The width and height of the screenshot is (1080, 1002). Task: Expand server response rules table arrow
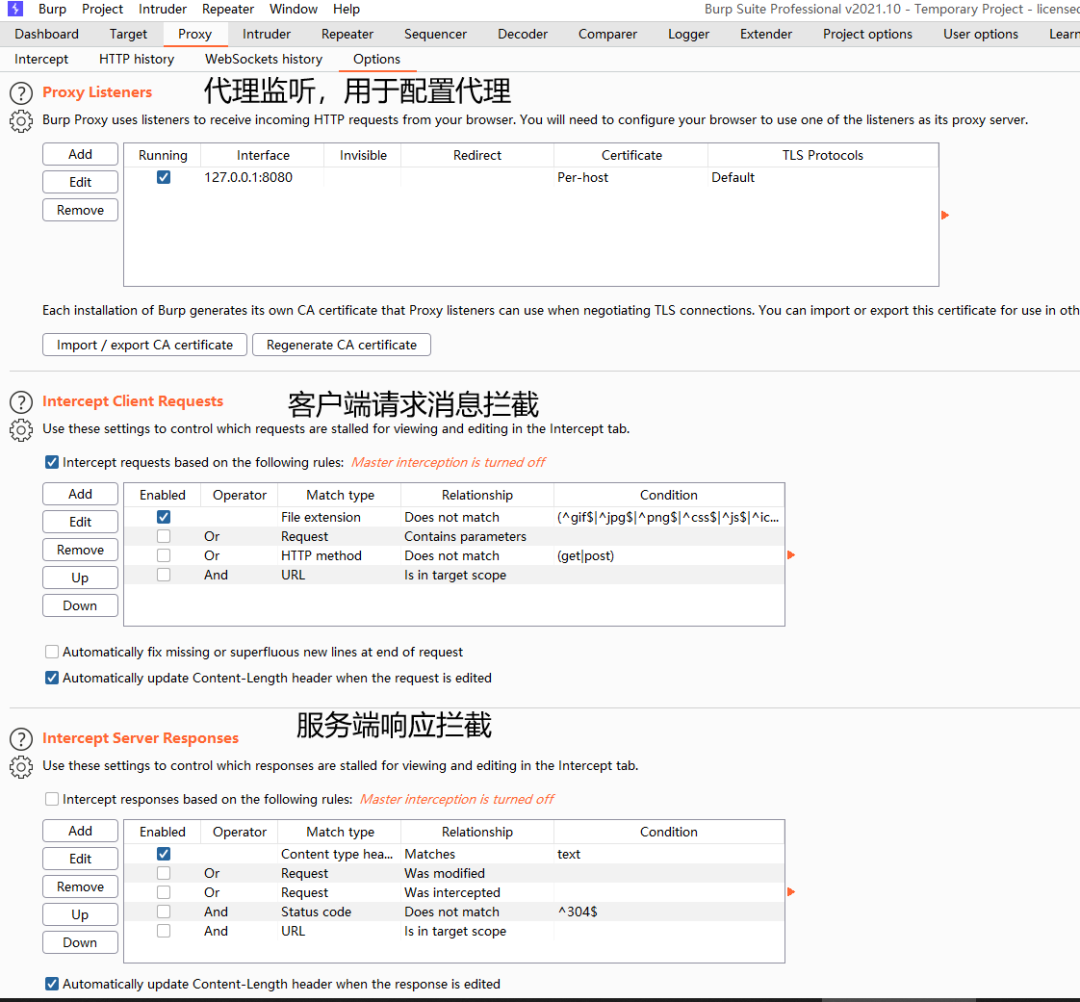(x=791, y=892)
